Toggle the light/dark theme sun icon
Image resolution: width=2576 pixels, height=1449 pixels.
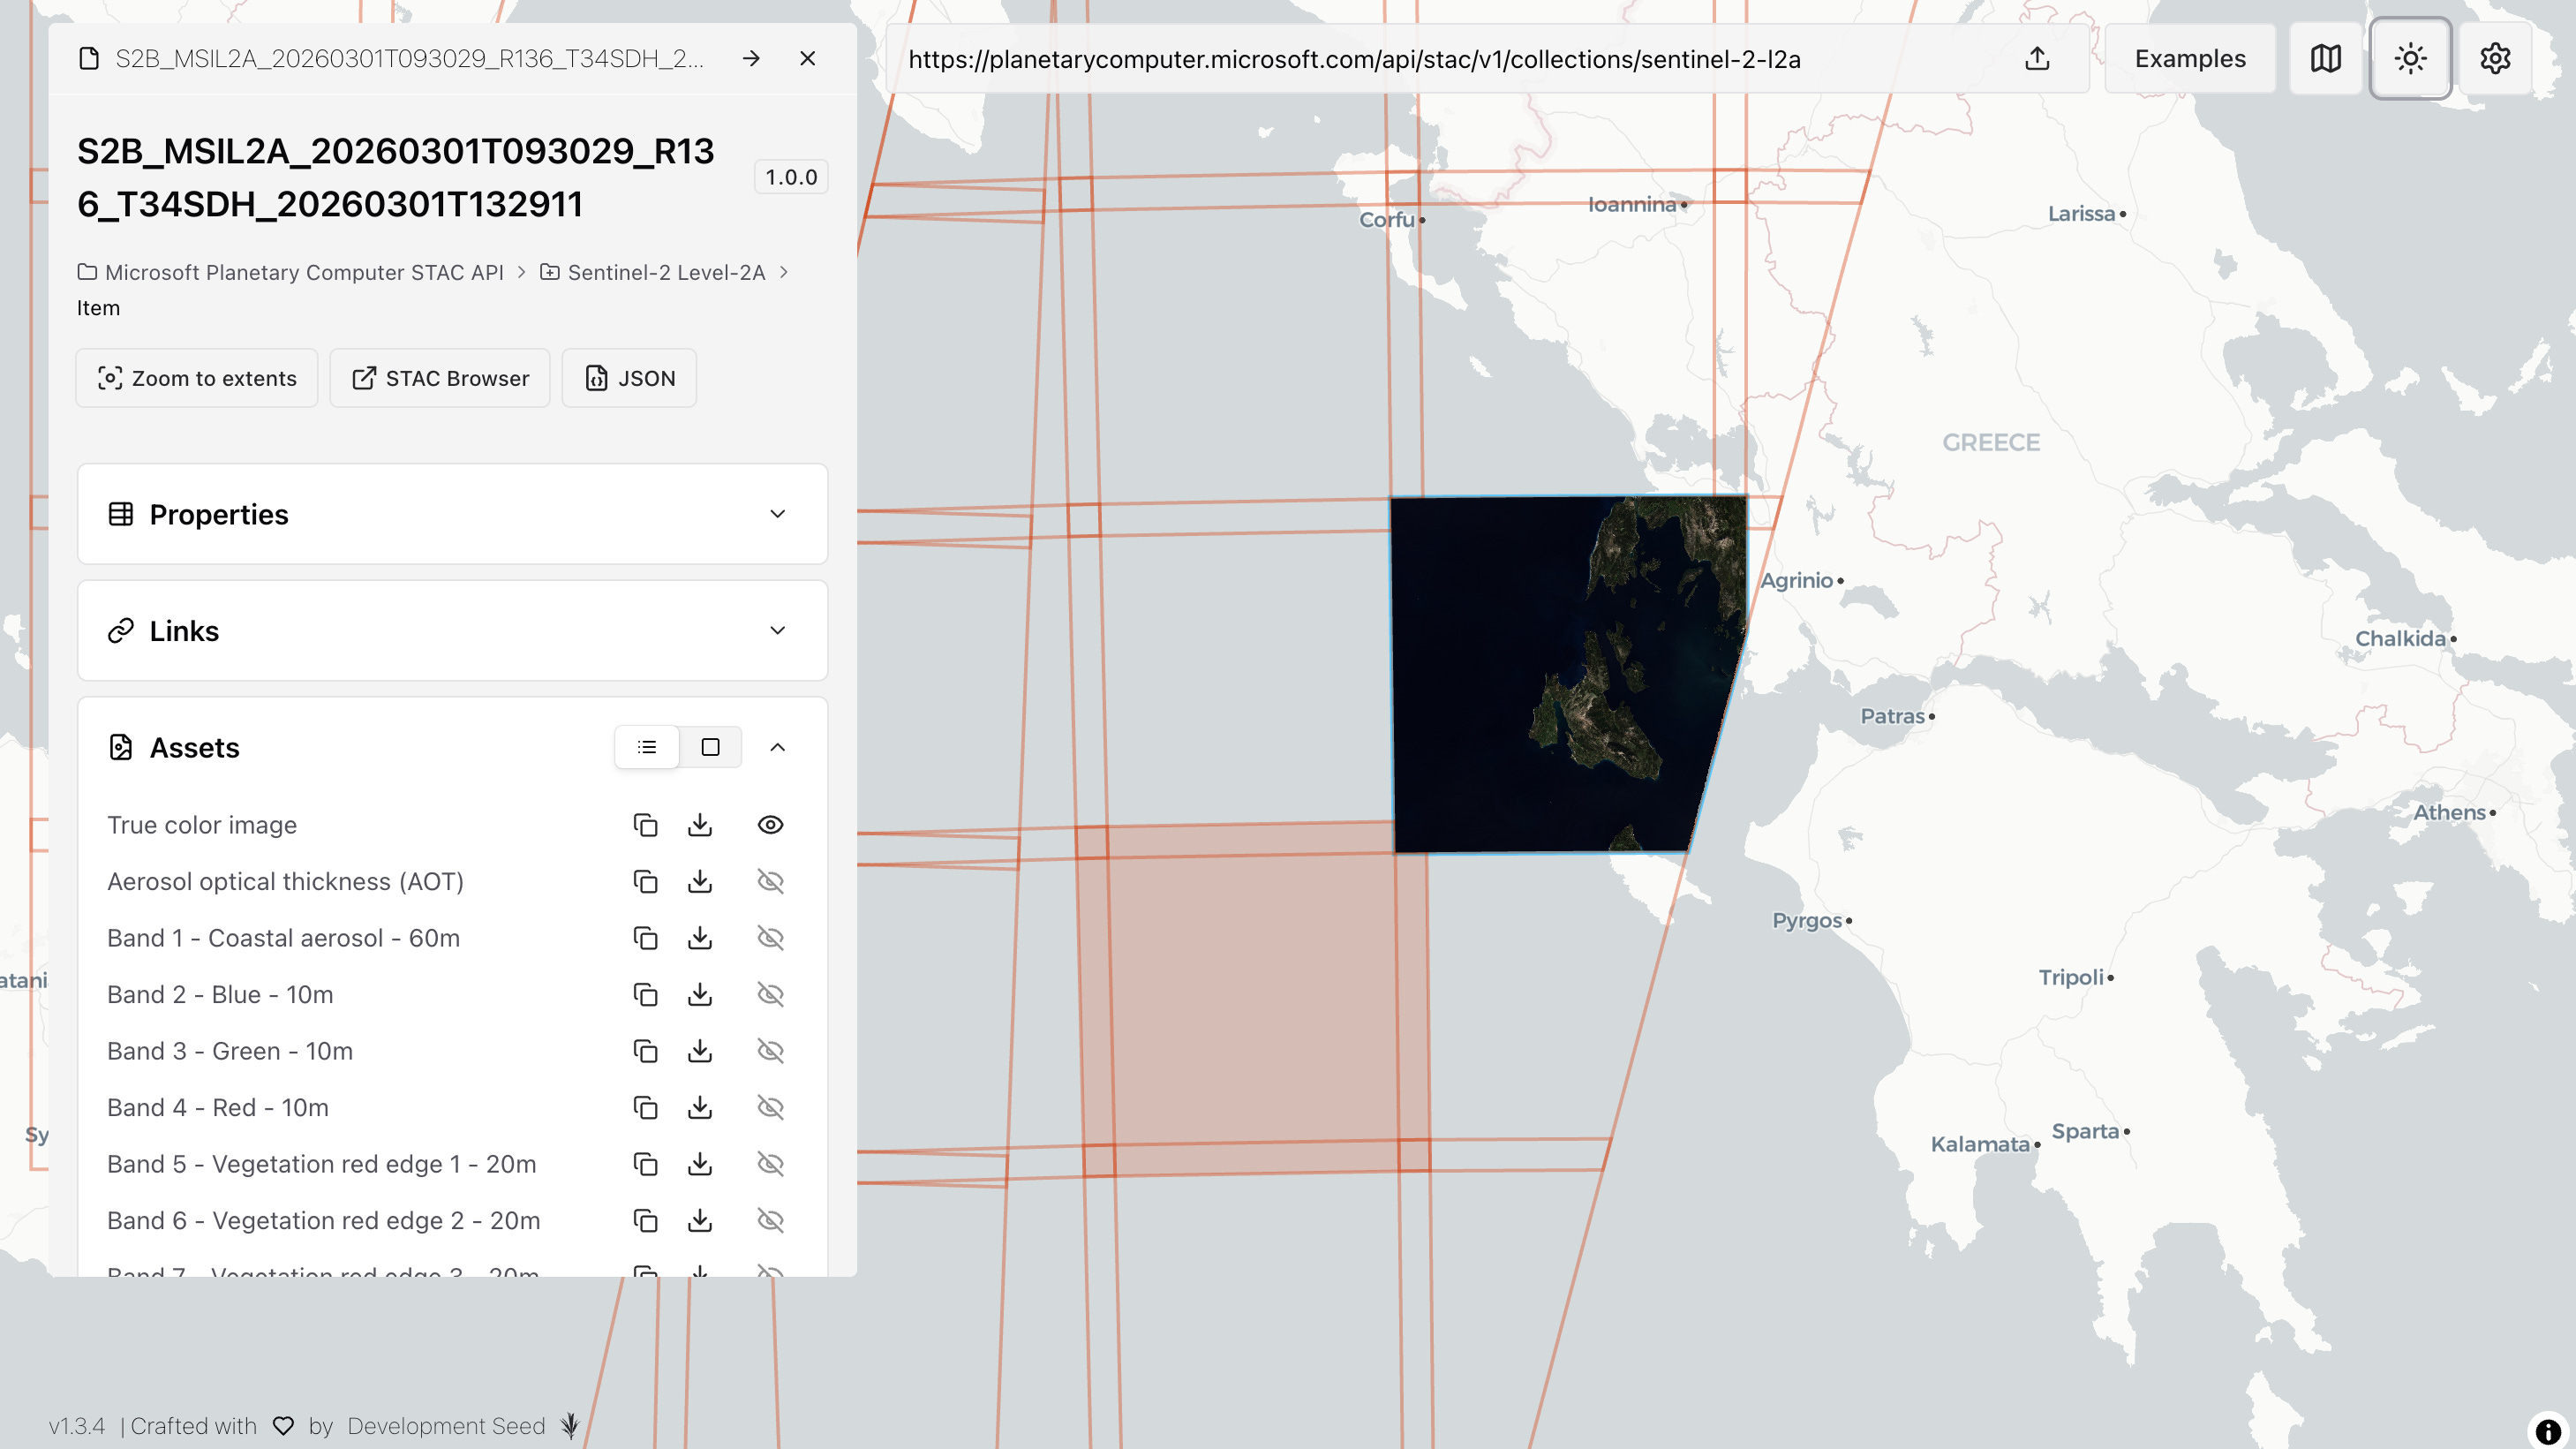click(x=2410, y=59)
